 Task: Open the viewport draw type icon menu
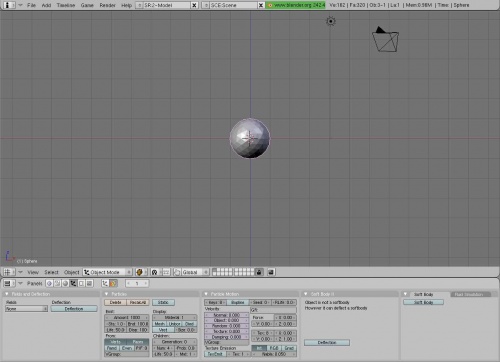(140, 272)
